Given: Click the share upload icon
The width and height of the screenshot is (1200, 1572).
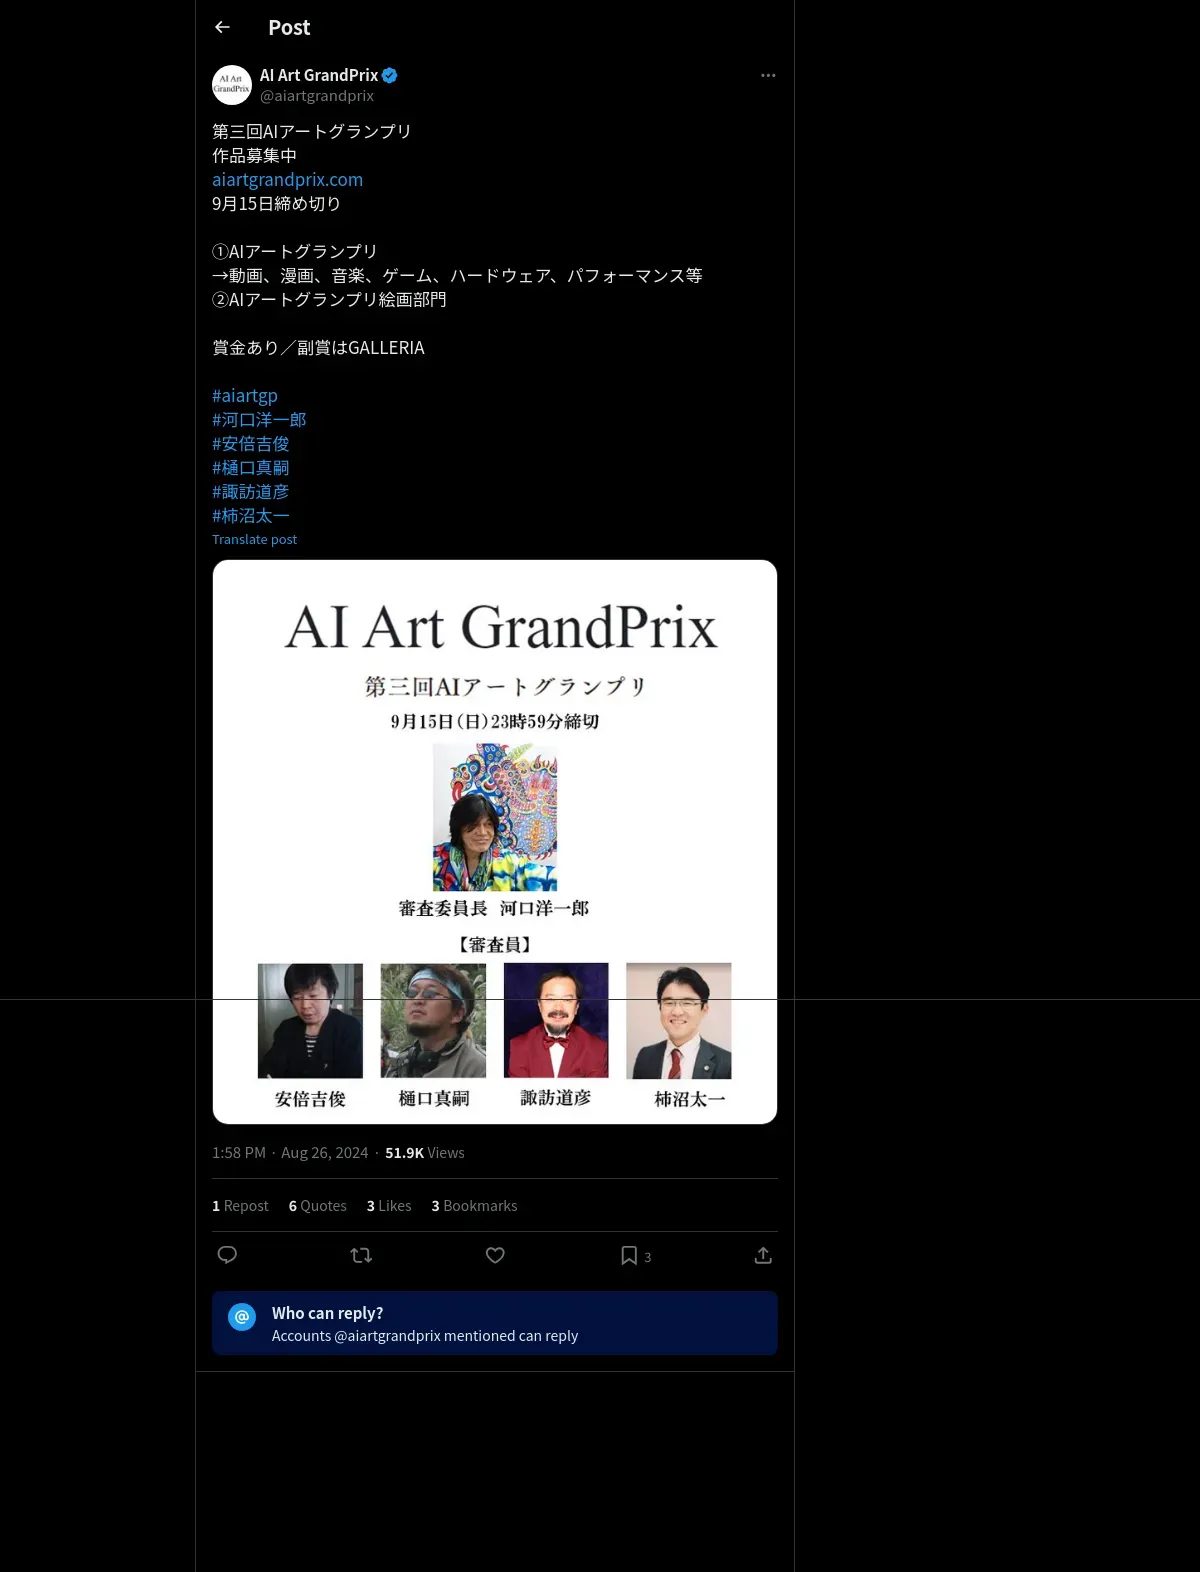Looking at the screenshot, I should coord(763,1255).
